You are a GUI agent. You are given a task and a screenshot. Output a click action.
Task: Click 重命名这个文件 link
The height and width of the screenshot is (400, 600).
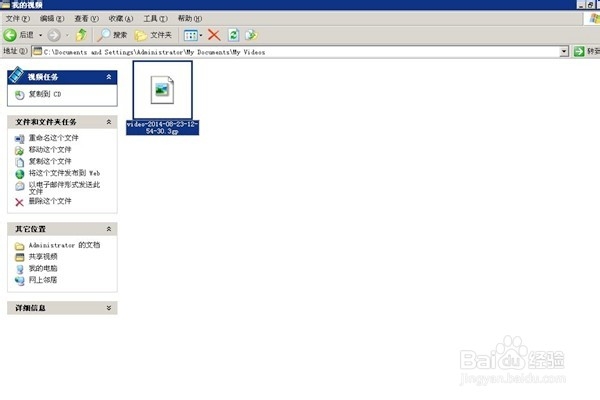click(54, 138)
